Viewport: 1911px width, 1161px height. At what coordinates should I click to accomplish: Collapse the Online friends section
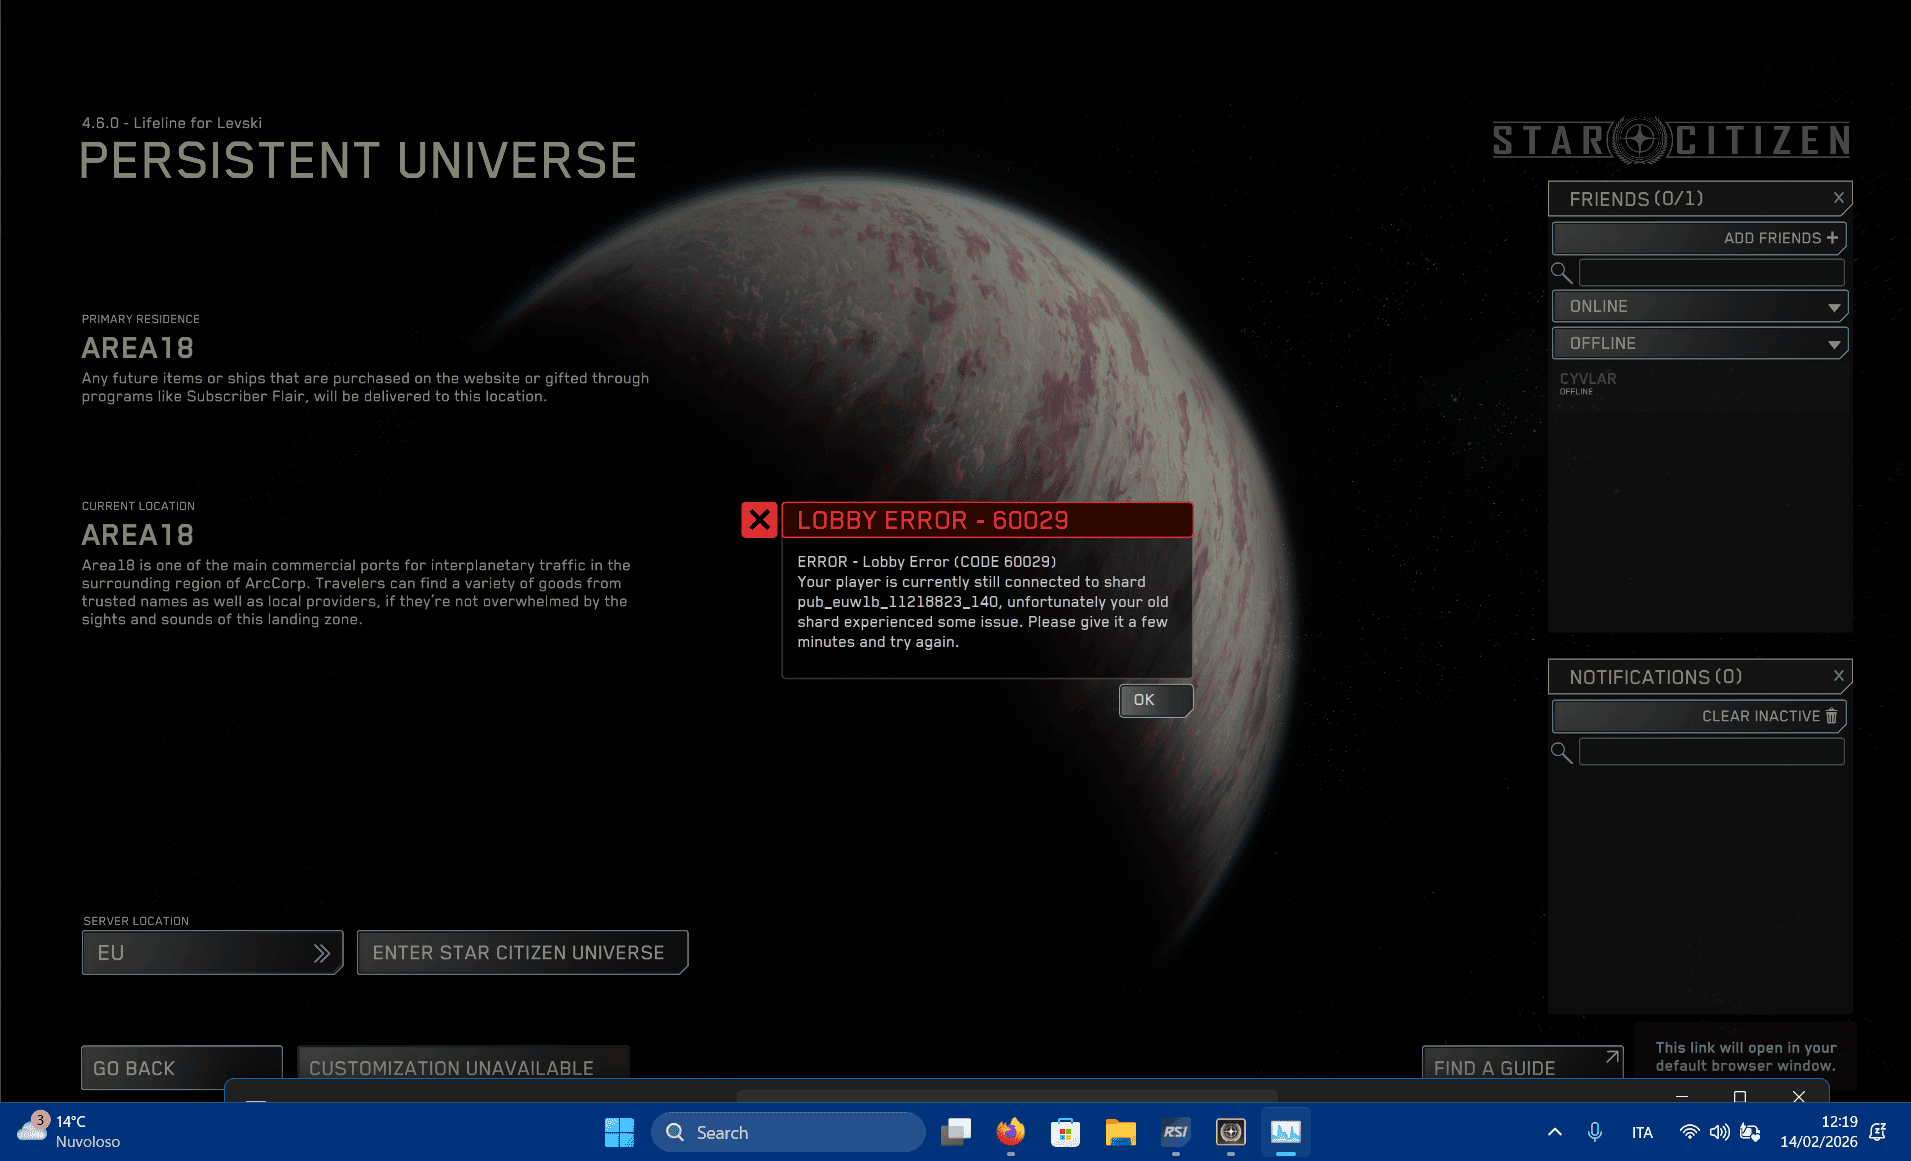1699,306
